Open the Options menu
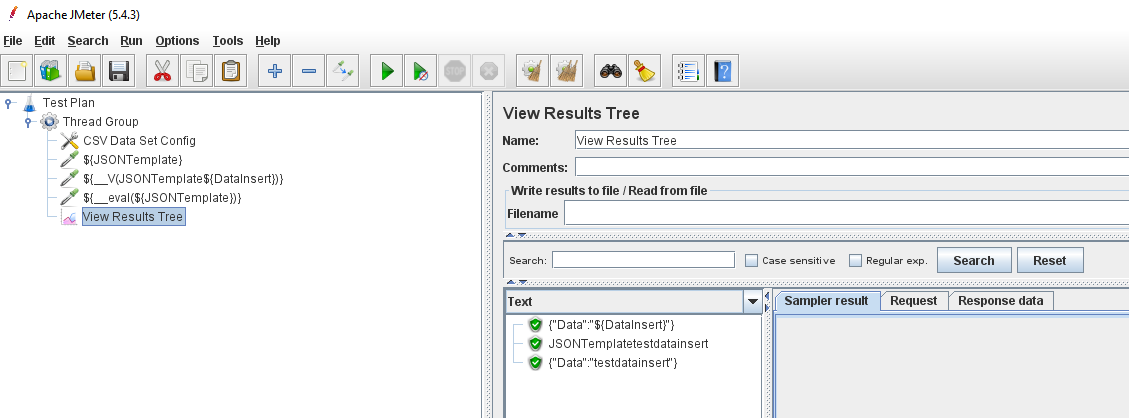This screenshot has width=1129, height=418. (x=177, y=41)
